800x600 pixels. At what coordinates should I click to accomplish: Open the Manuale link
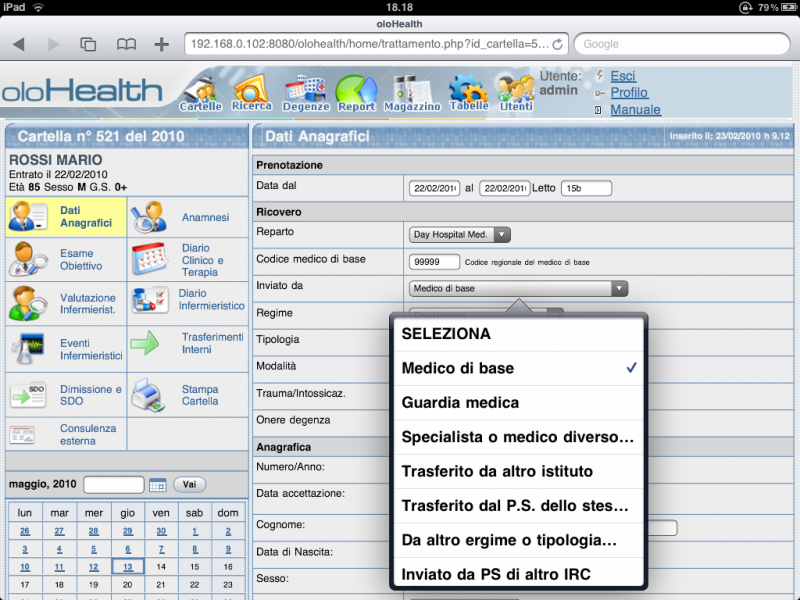(636, 109)
